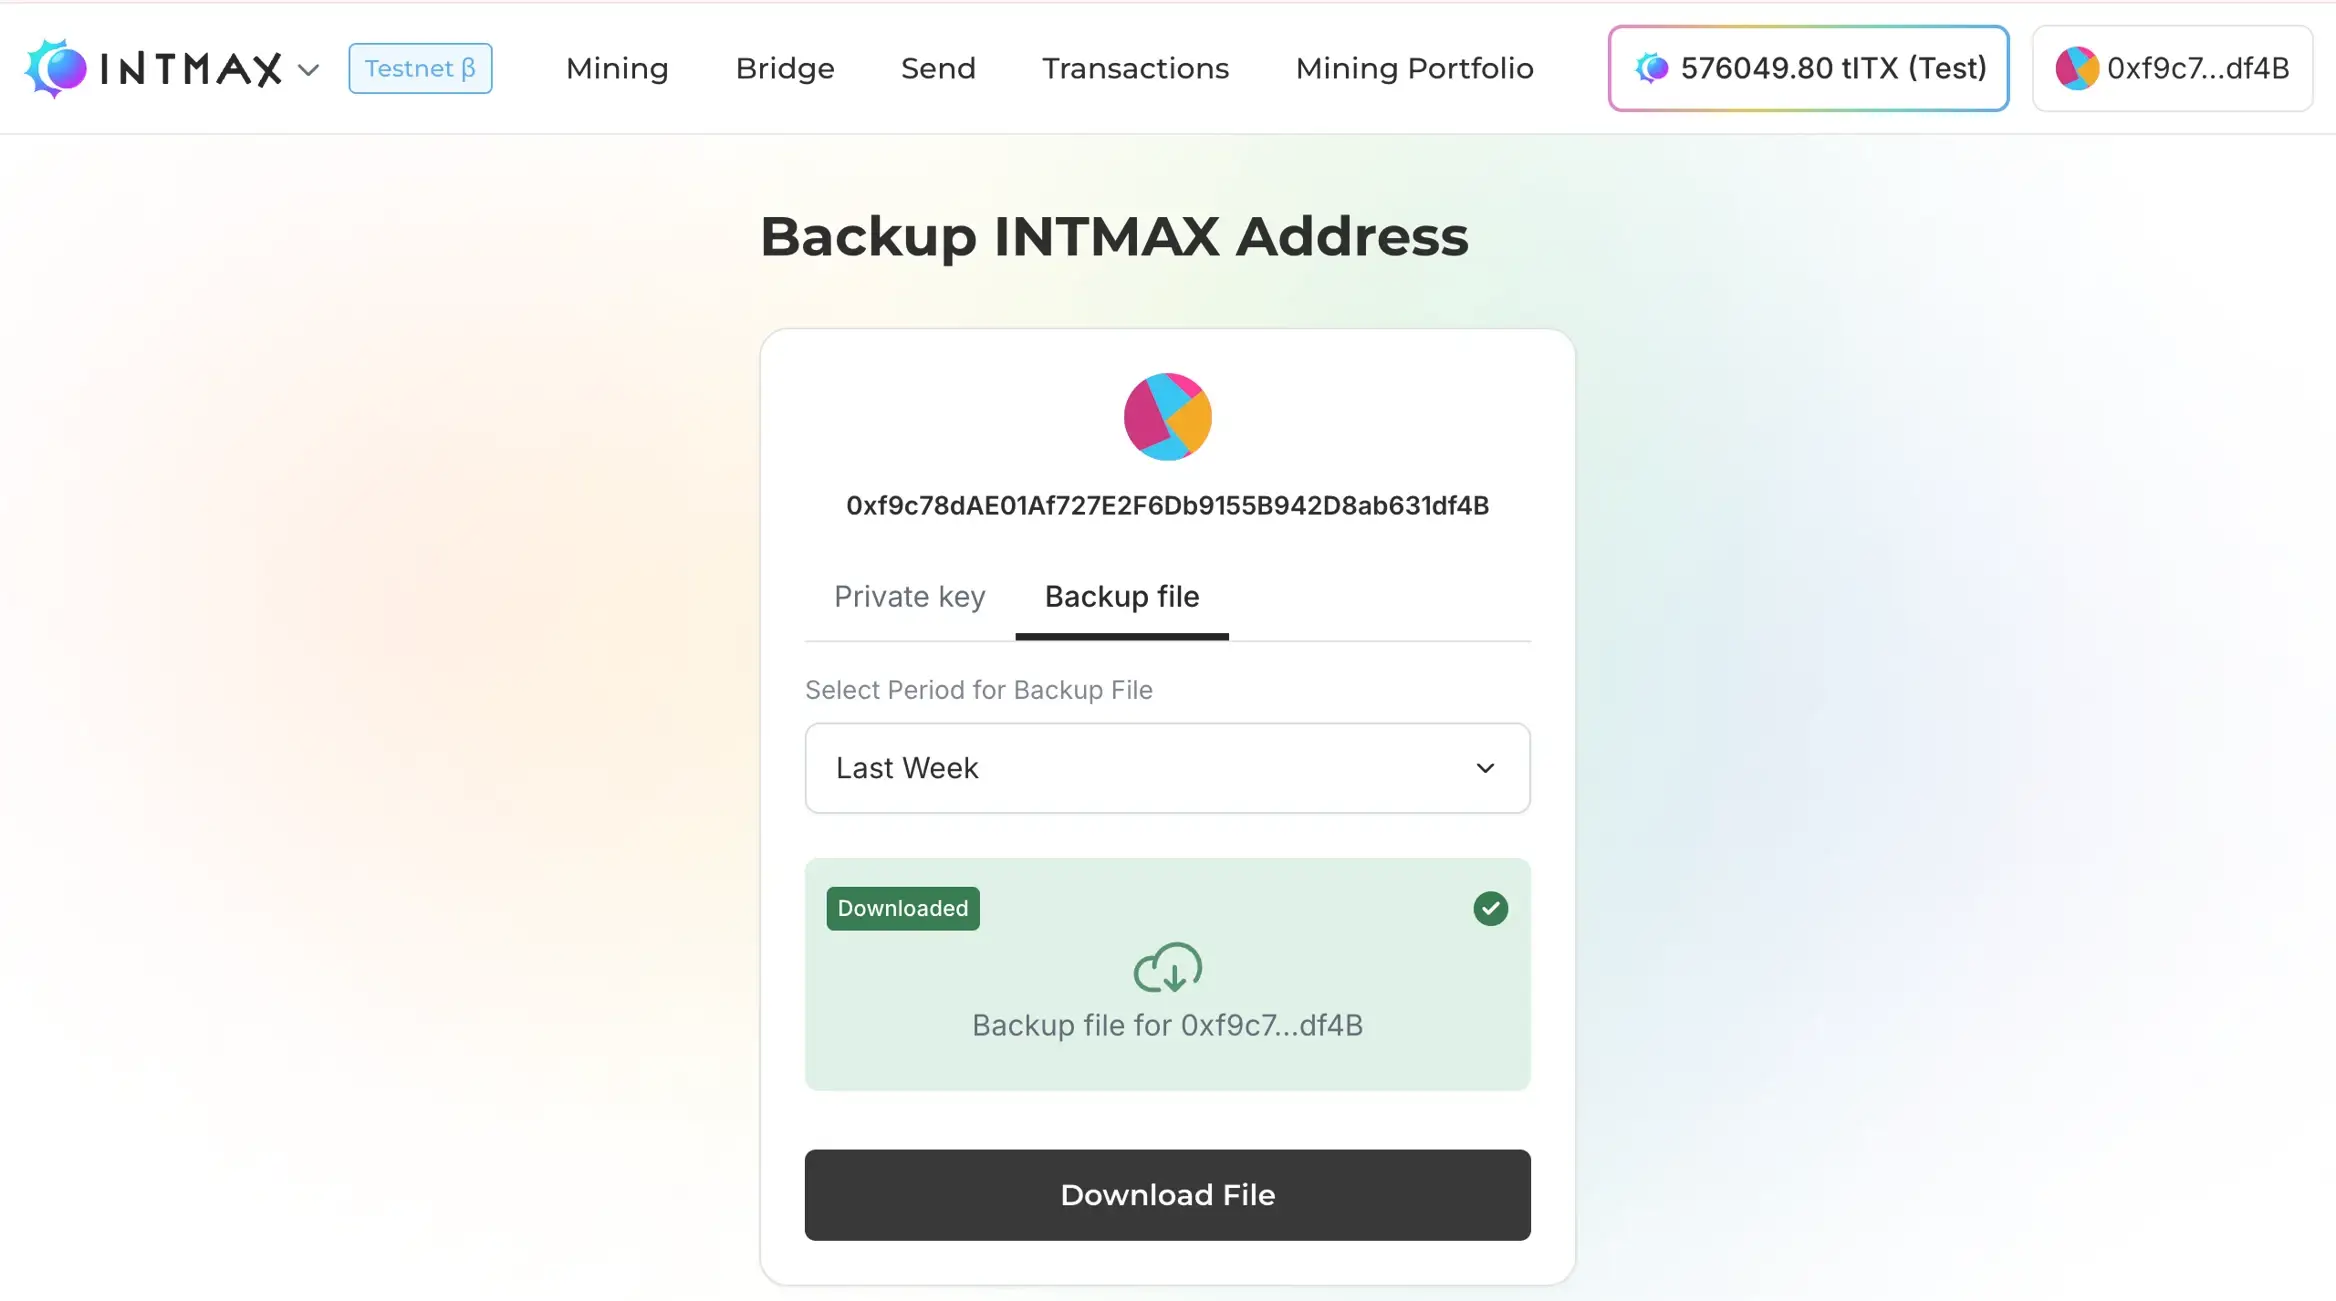The width and height of the screenshot is (2336, 1301).
Task: Click the tITX token icon in balance display
Action: click(1652, 68)
